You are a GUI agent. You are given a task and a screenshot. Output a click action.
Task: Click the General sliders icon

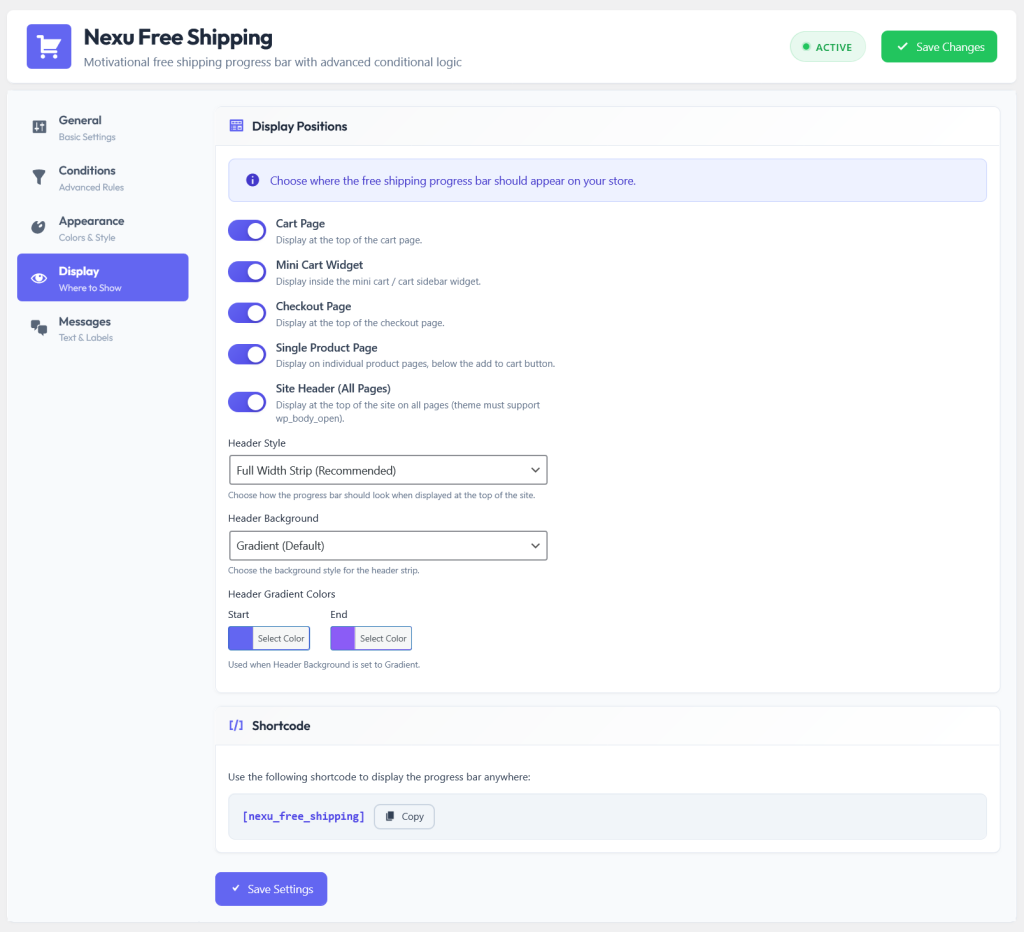tap(39, 127)
